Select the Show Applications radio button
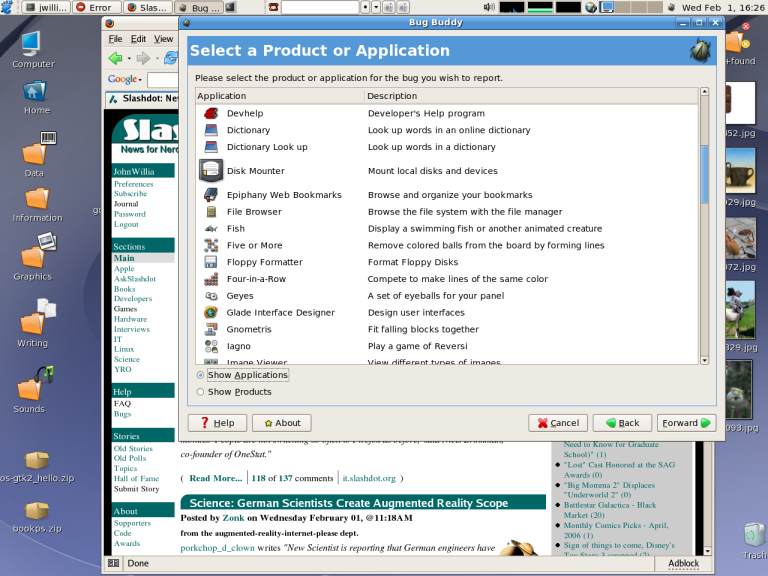Image resolution: width=768 pixels, height=576 pixels. 200,375
